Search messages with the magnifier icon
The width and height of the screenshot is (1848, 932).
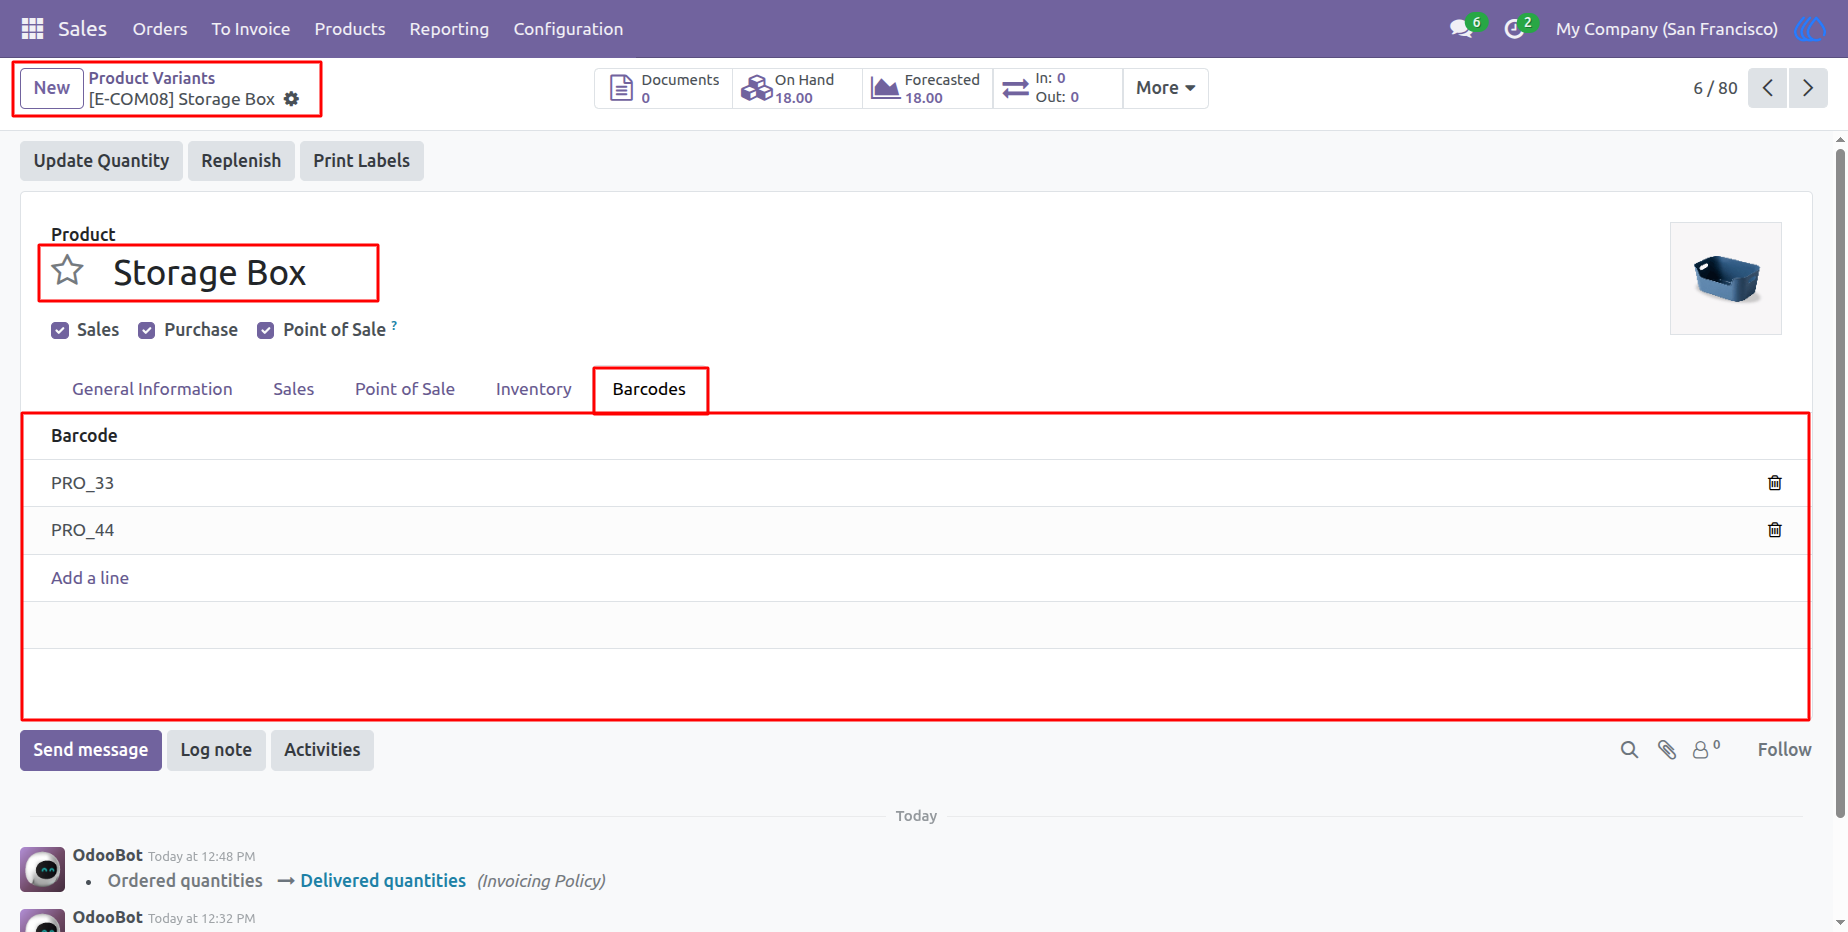[1629, 750]
